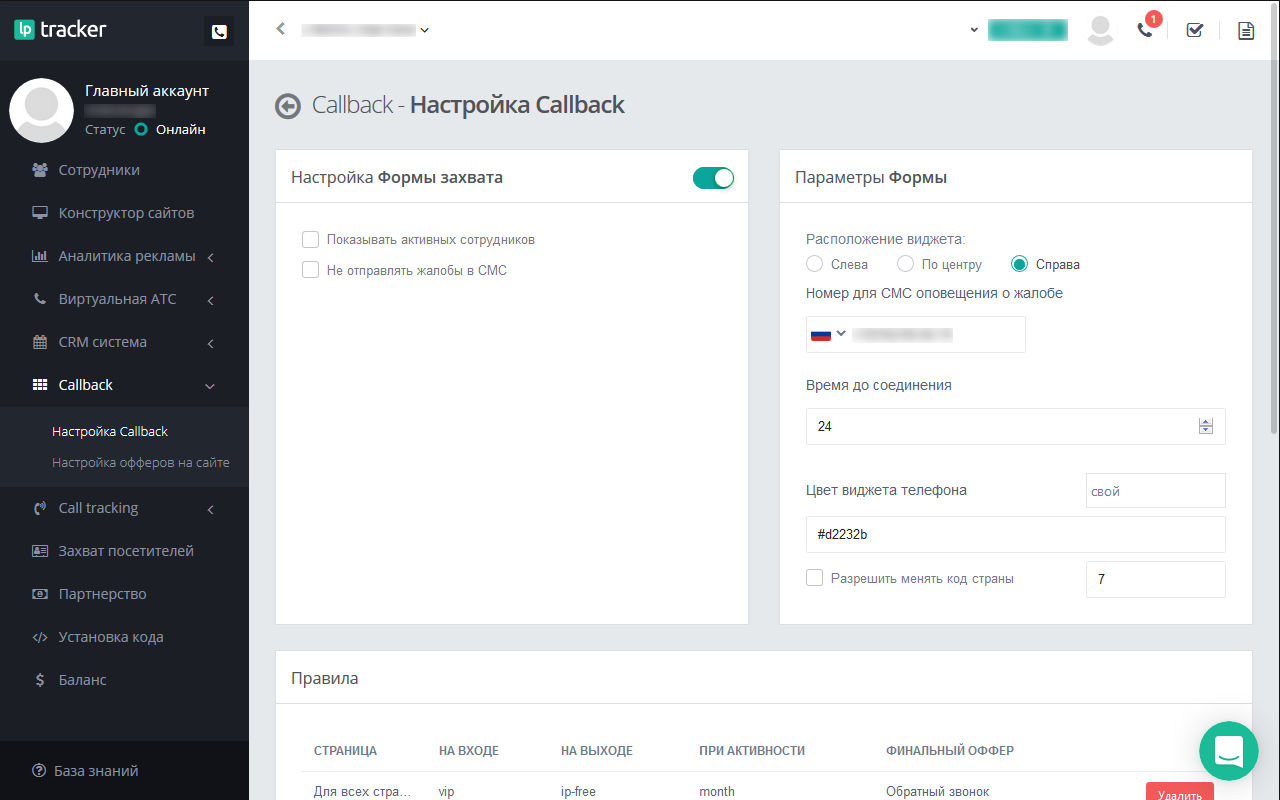Click the left chevron in the top bar

click(x=281, y=29)
